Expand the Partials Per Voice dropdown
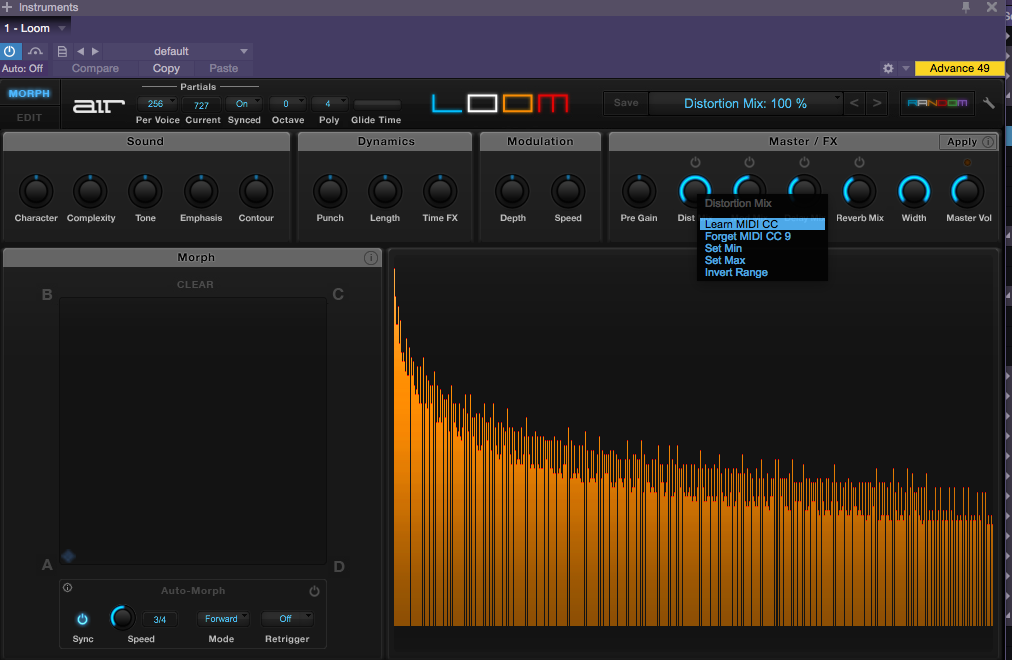The height and width of the screenshot is (660, 1012). [x=156, y=104]
